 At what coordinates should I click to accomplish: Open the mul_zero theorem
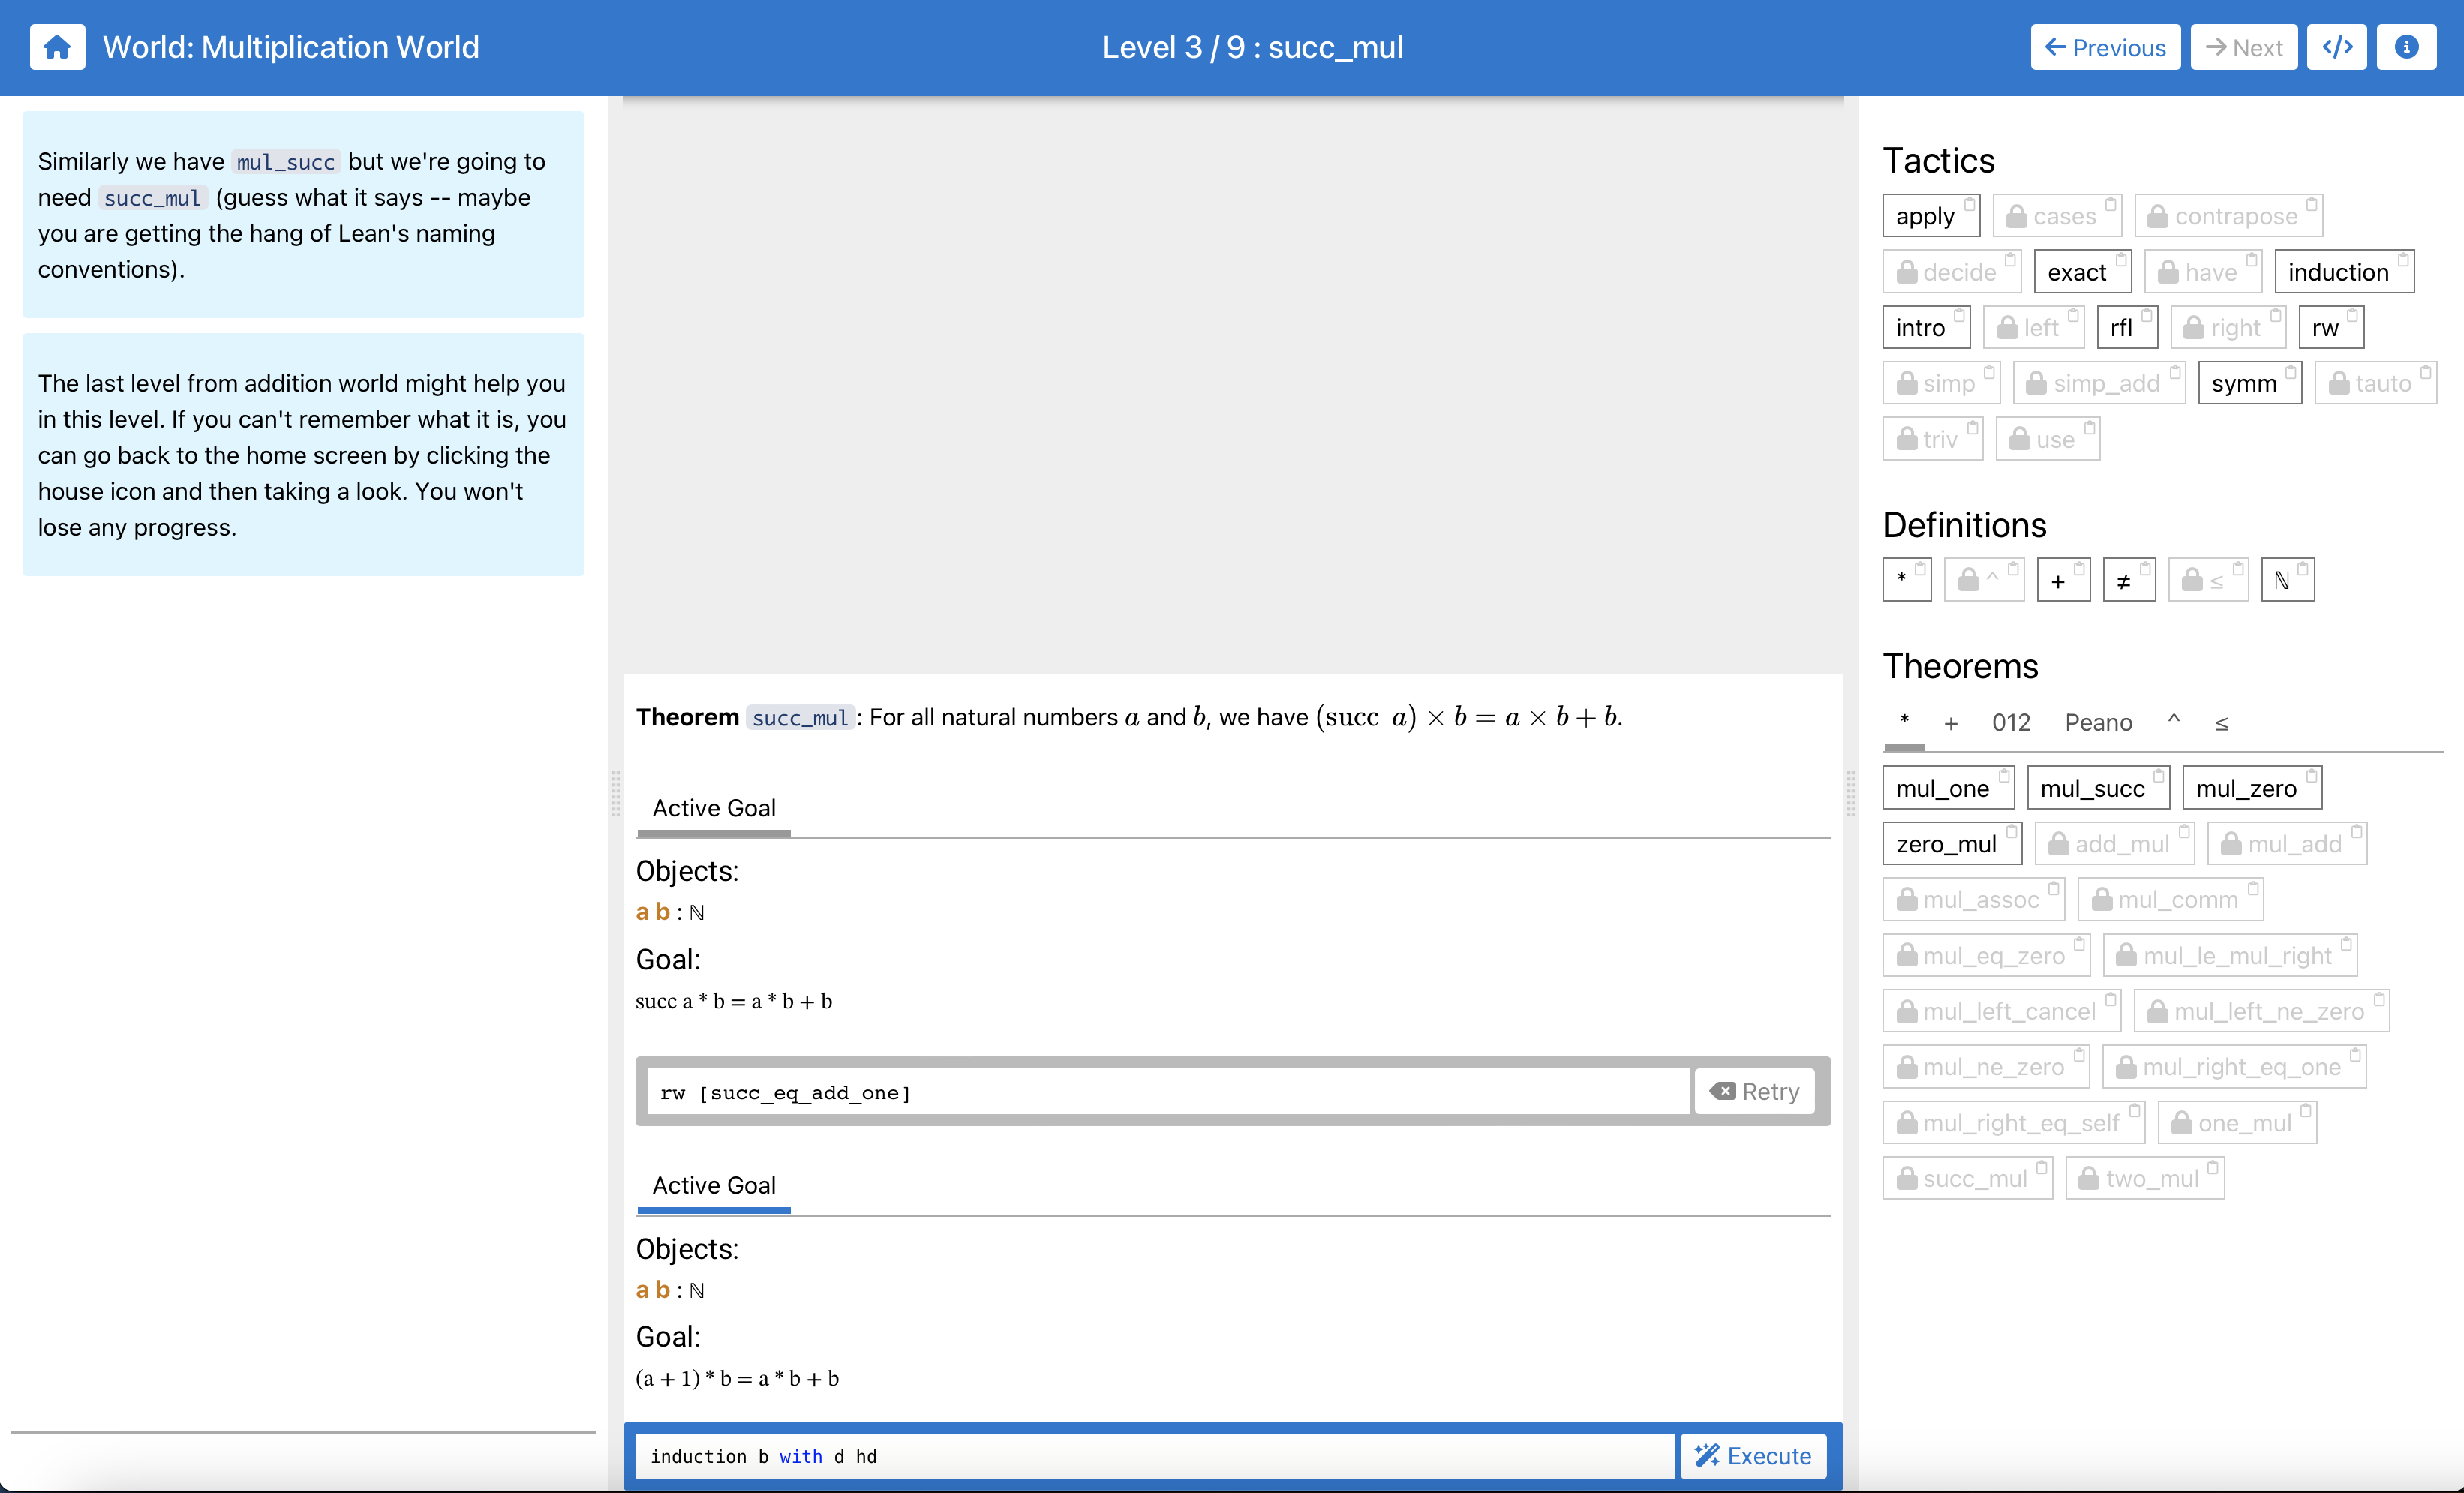point(2252,787)
